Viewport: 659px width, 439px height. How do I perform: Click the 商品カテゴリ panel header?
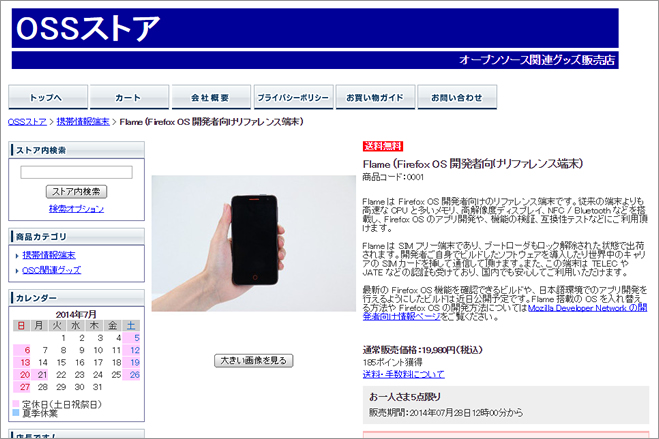[76, 237]
